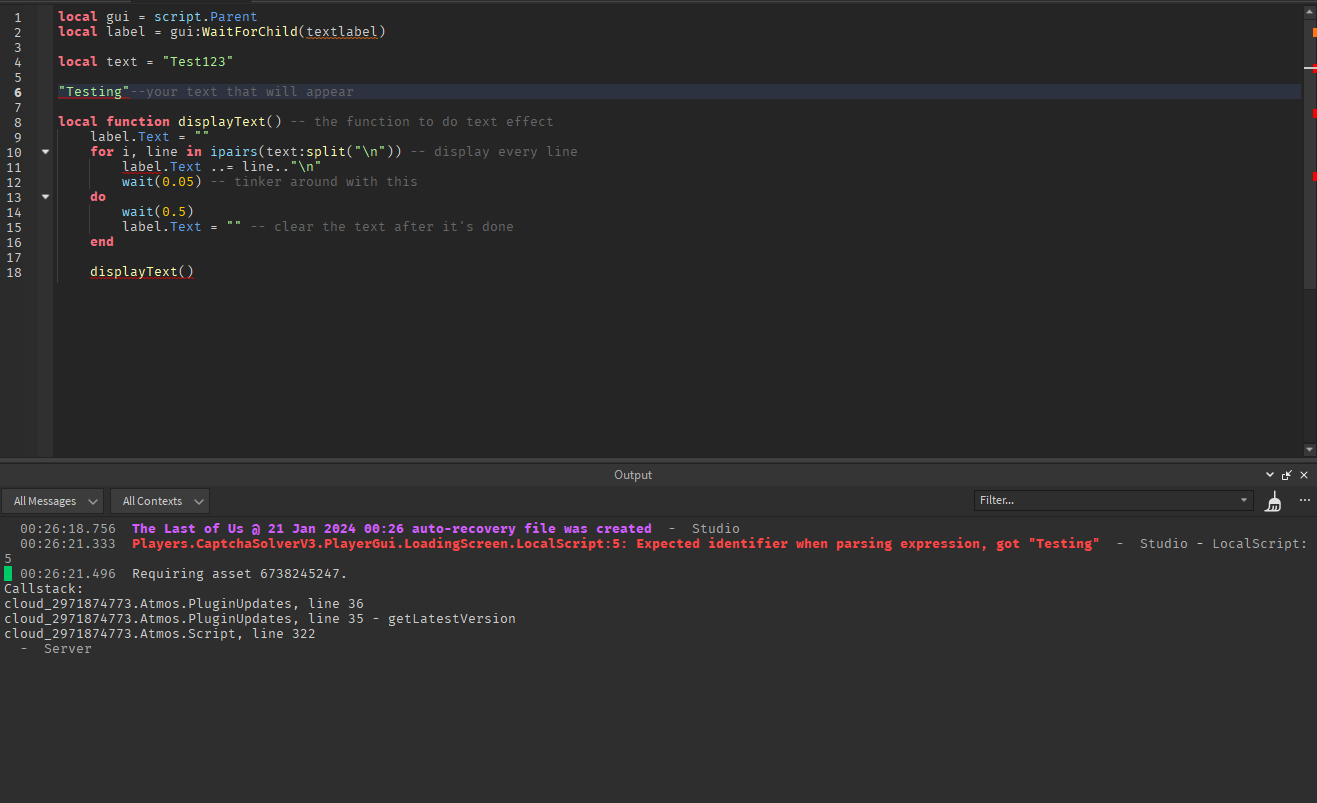Open the All Messages dropdown
This screenshot has height=803, width=1317.
[52, 500]
